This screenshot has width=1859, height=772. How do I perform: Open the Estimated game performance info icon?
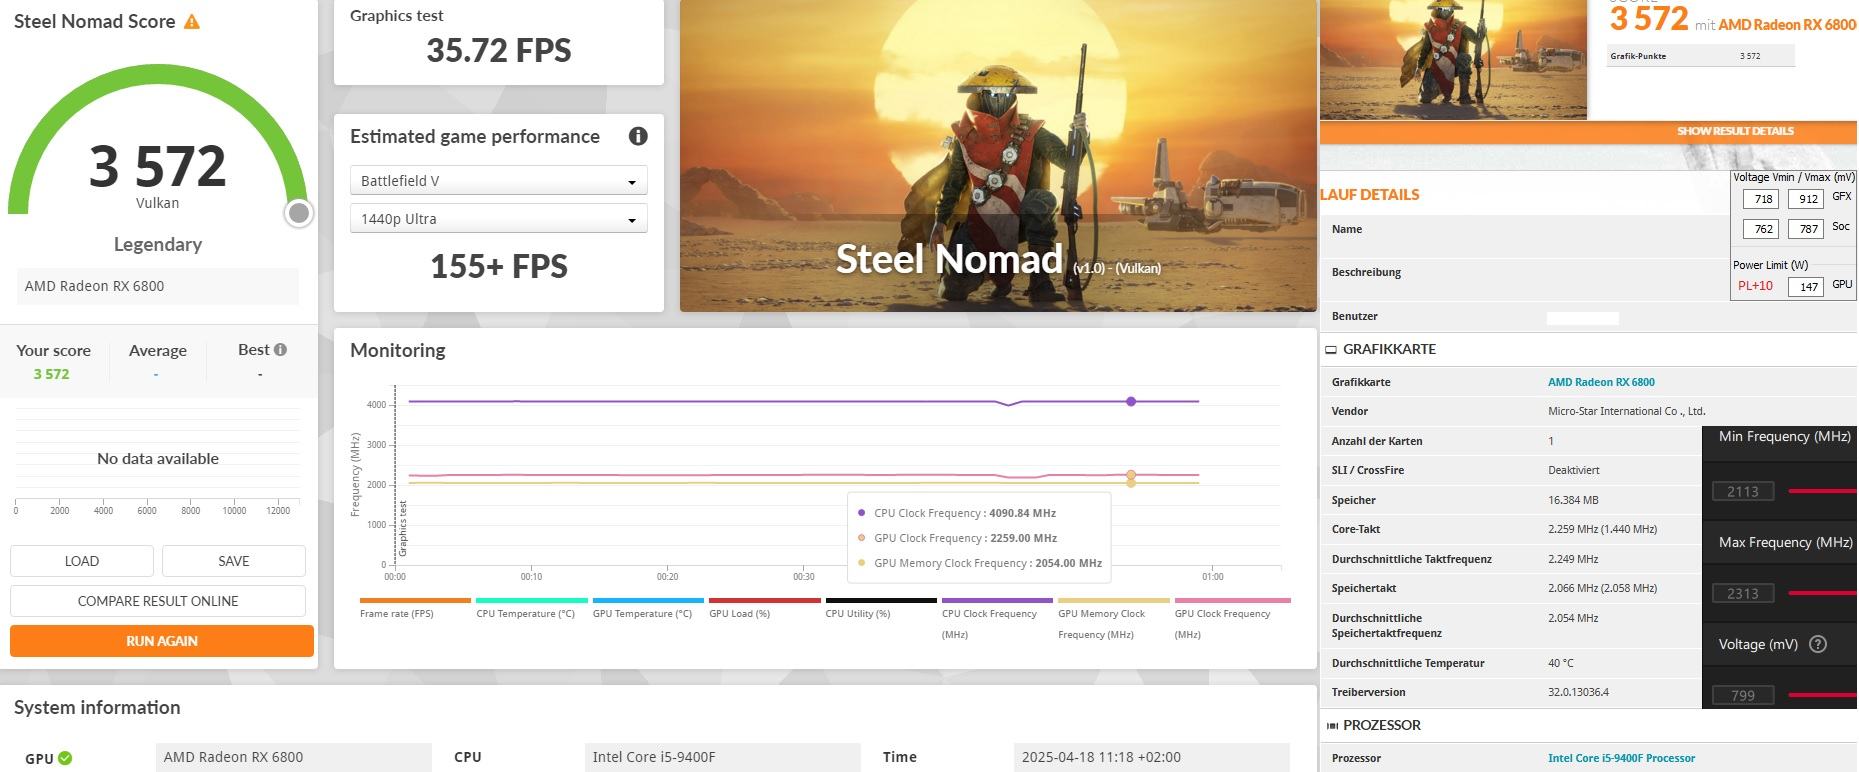click(638, 137)
